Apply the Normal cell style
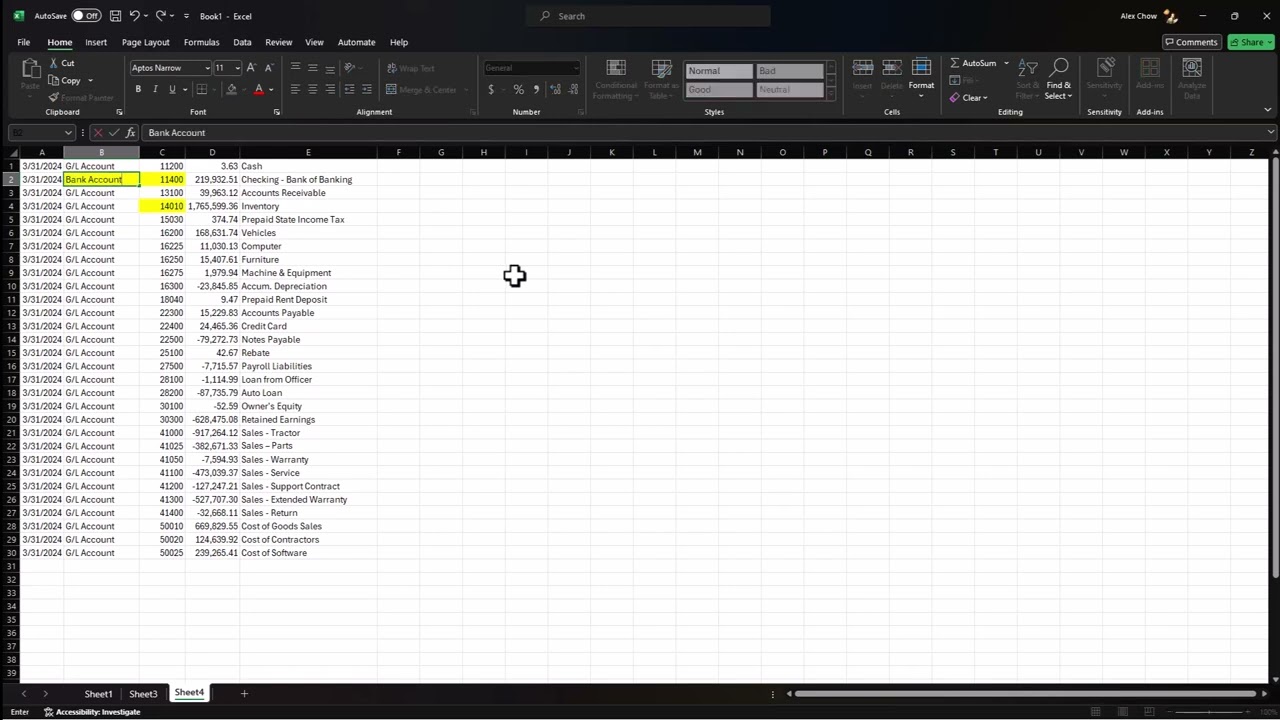 [x=719, y=71]
